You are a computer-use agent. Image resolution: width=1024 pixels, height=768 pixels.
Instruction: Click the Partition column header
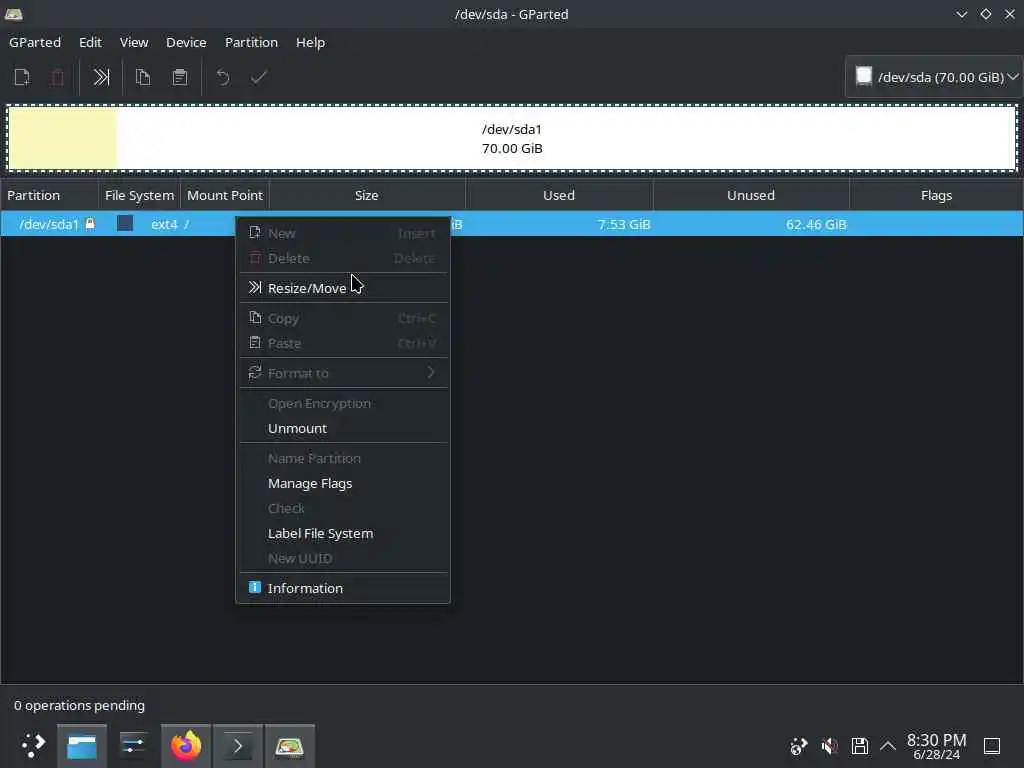49,195
